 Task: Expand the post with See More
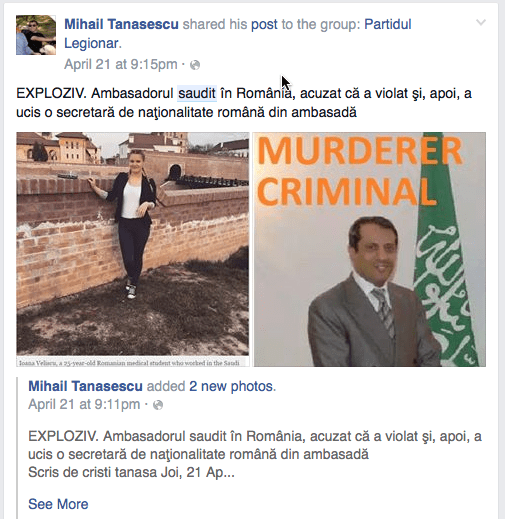click(58, 504)
